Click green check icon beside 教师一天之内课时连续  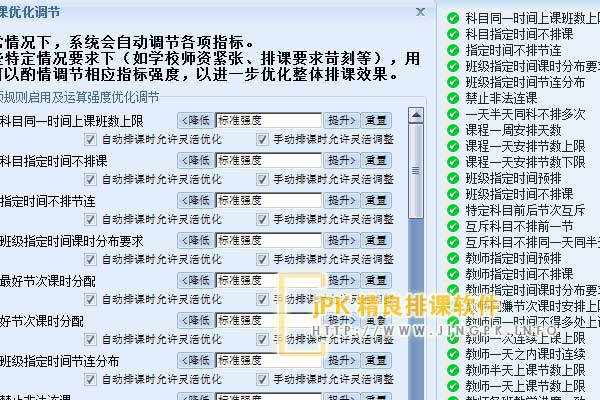point(453,354)
